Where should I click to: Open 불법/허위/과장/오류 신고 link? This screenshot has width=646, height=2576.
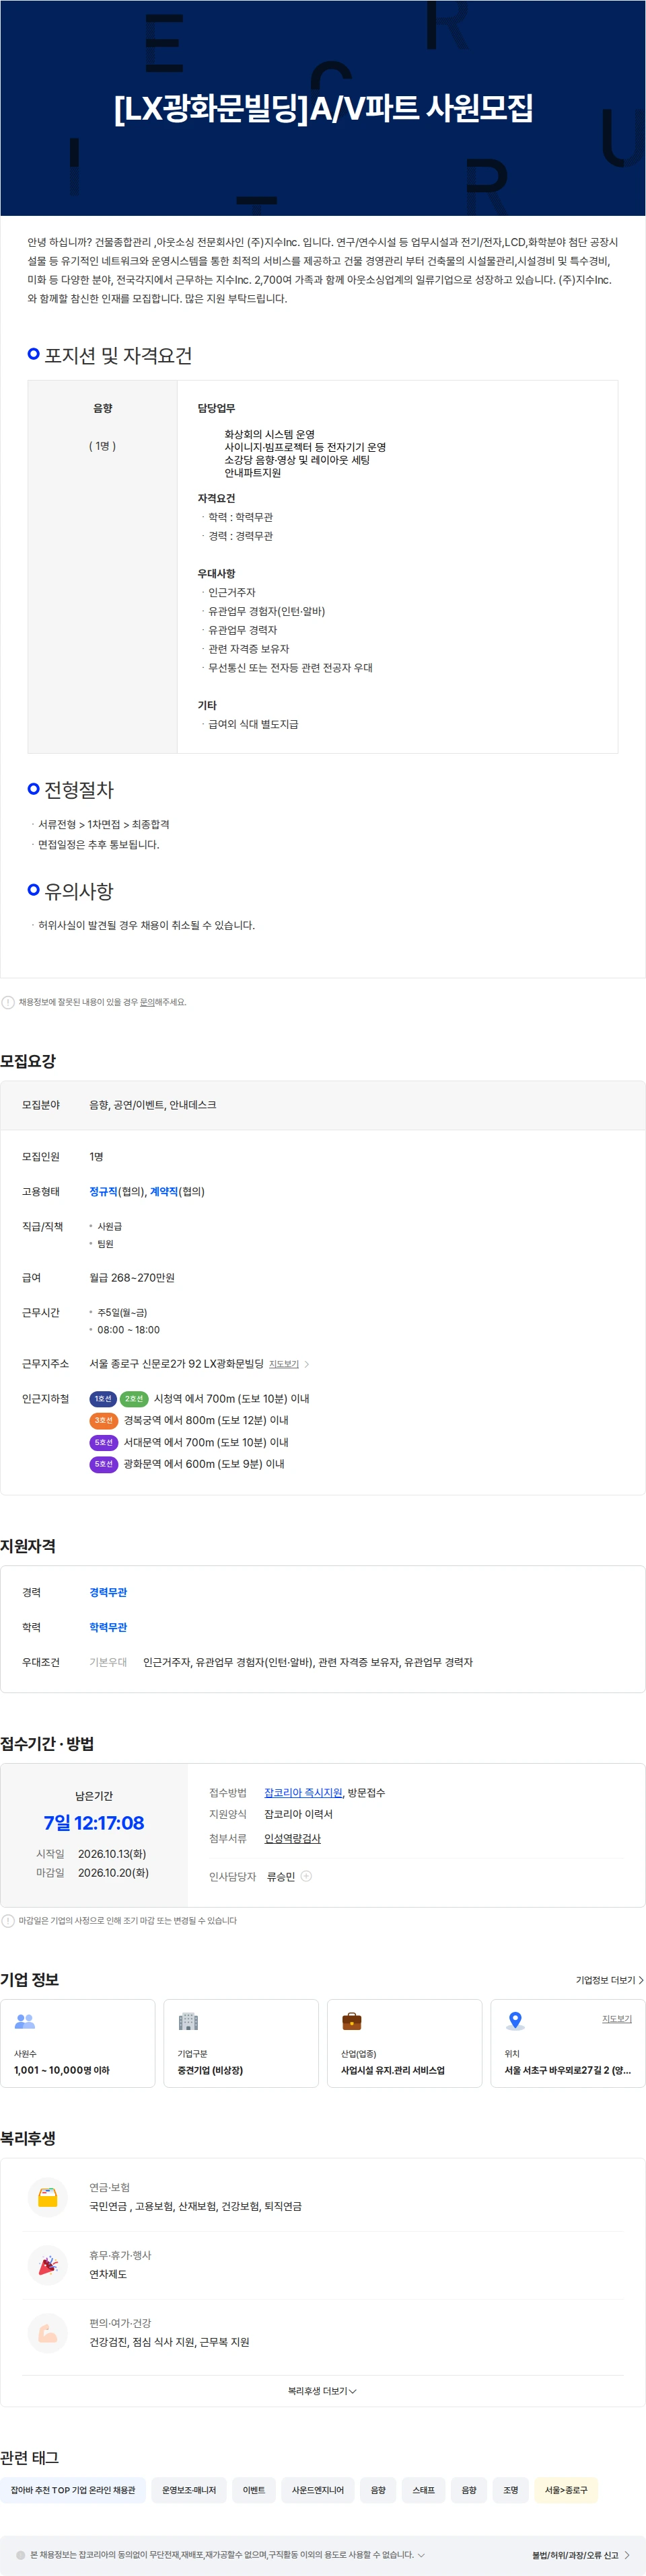581,2555
